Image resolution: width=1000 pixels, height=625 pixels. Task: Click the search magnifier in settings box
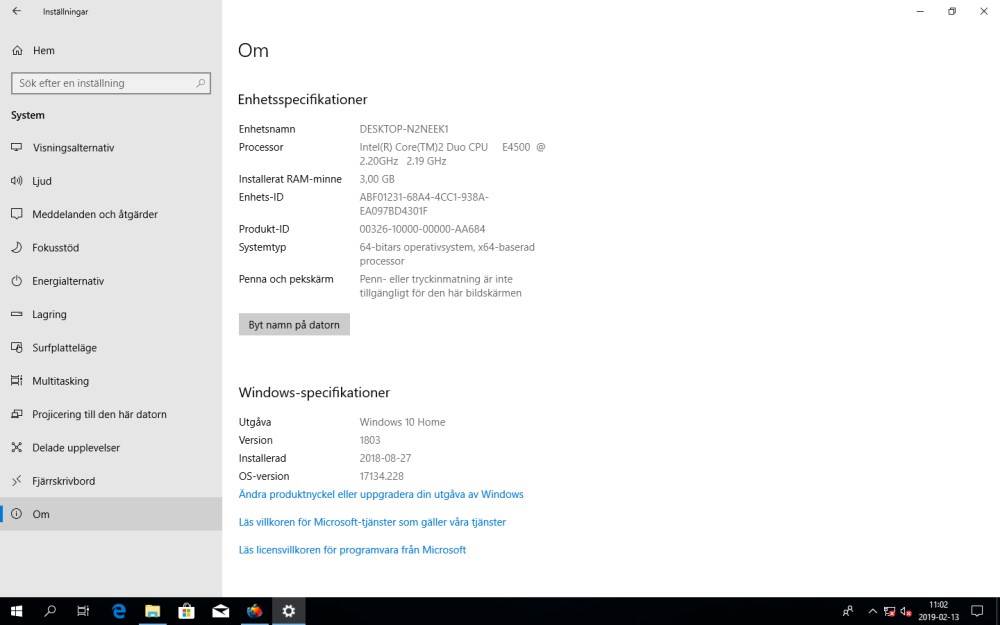pyautogui.click(x=200, y=83)
